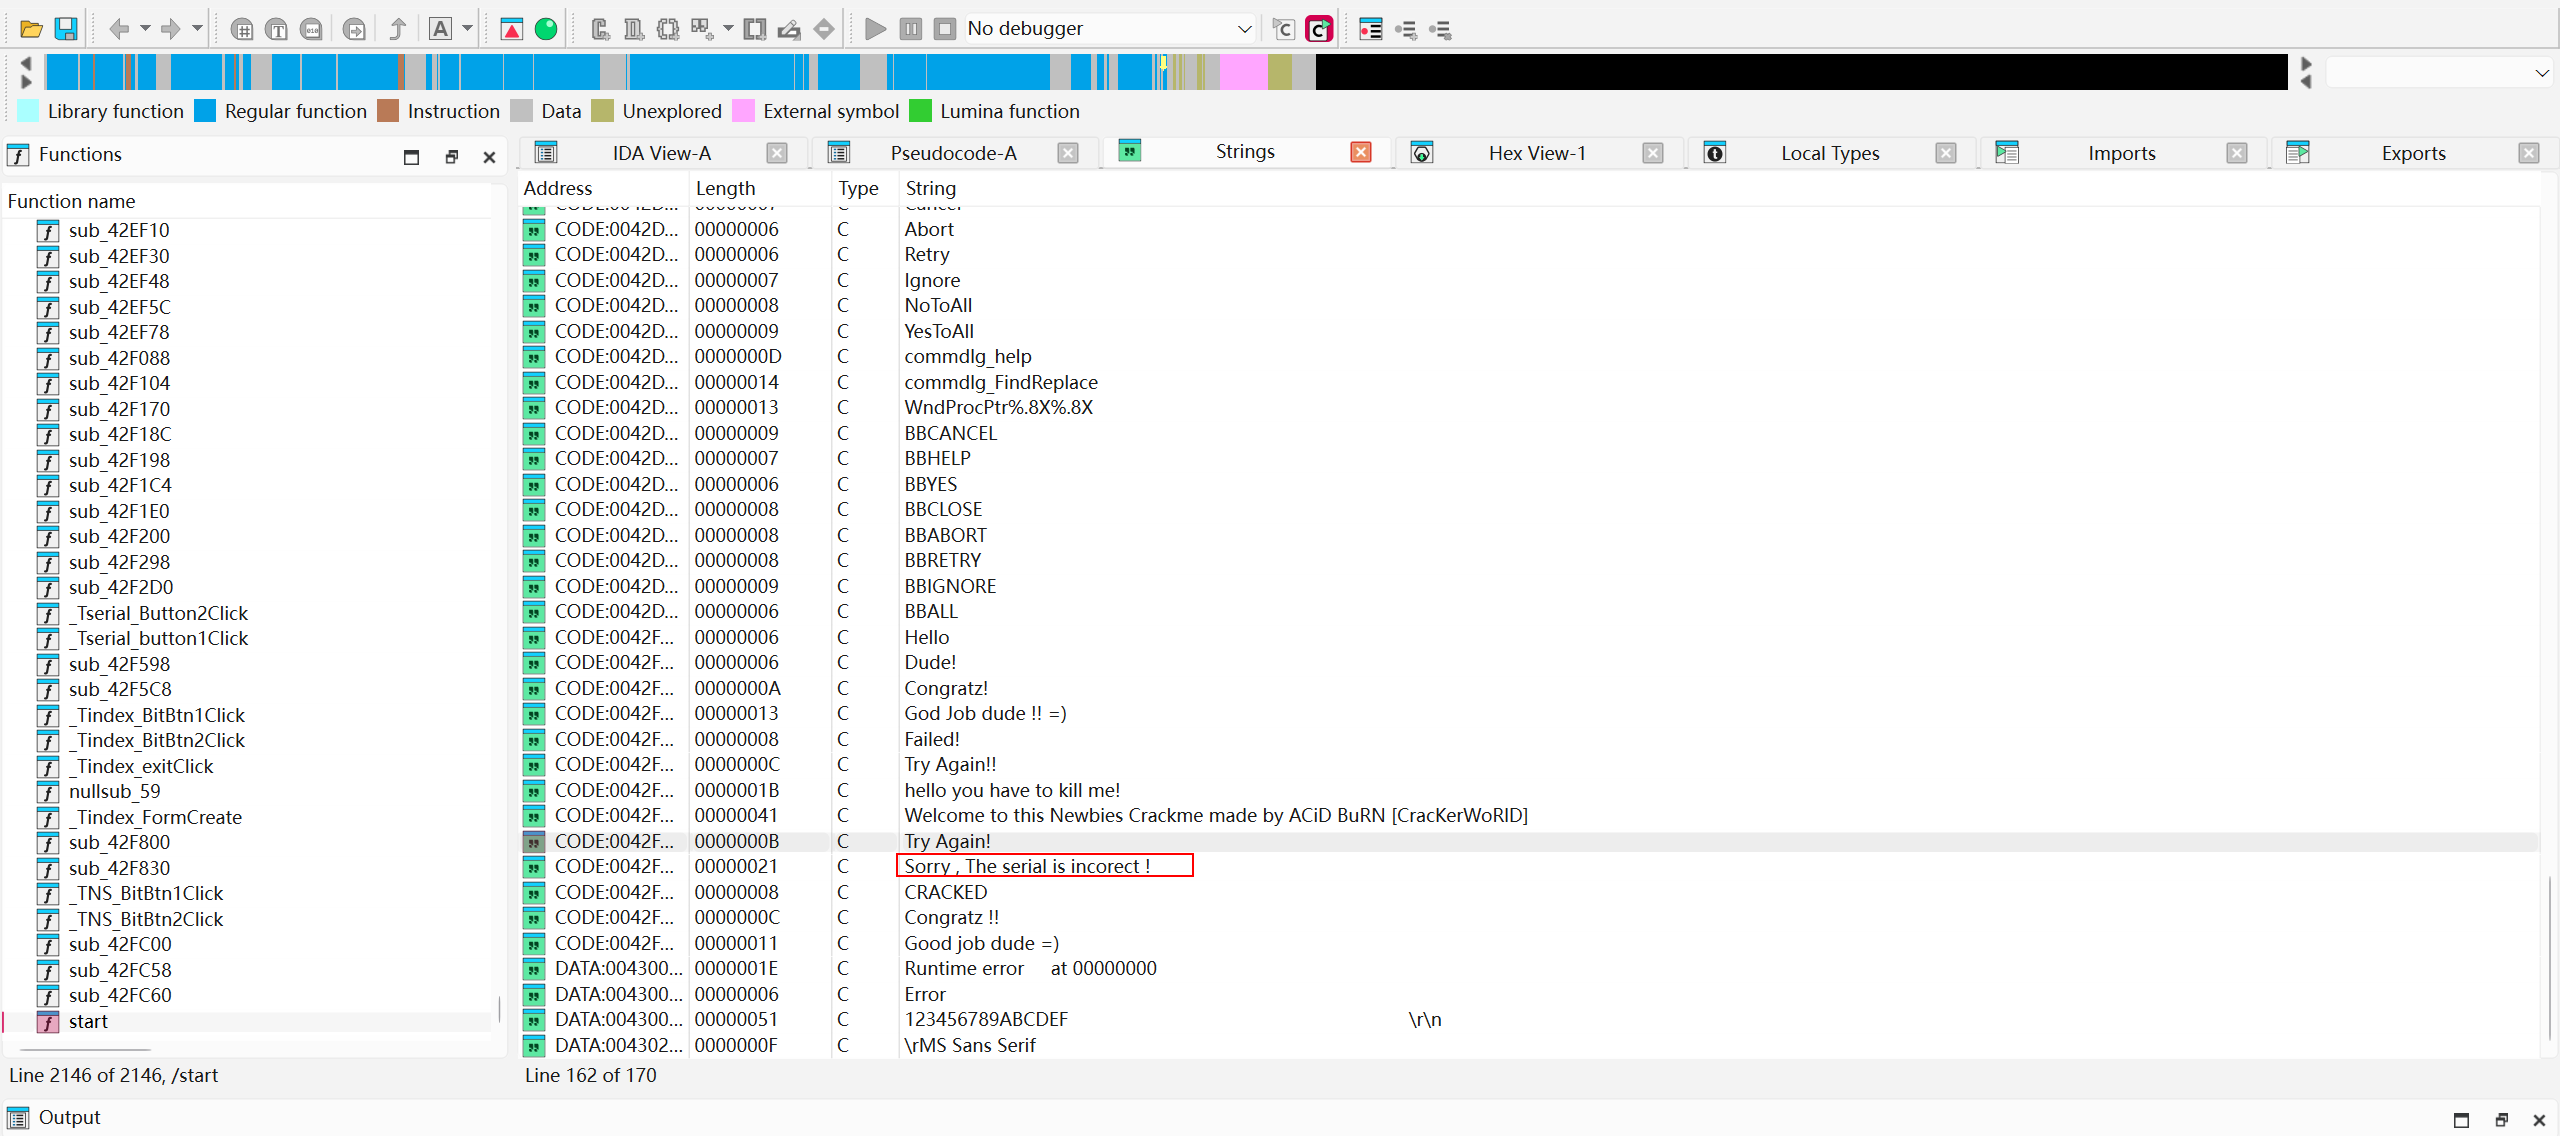Open the back history dropdown arrow

pos(145,29)
